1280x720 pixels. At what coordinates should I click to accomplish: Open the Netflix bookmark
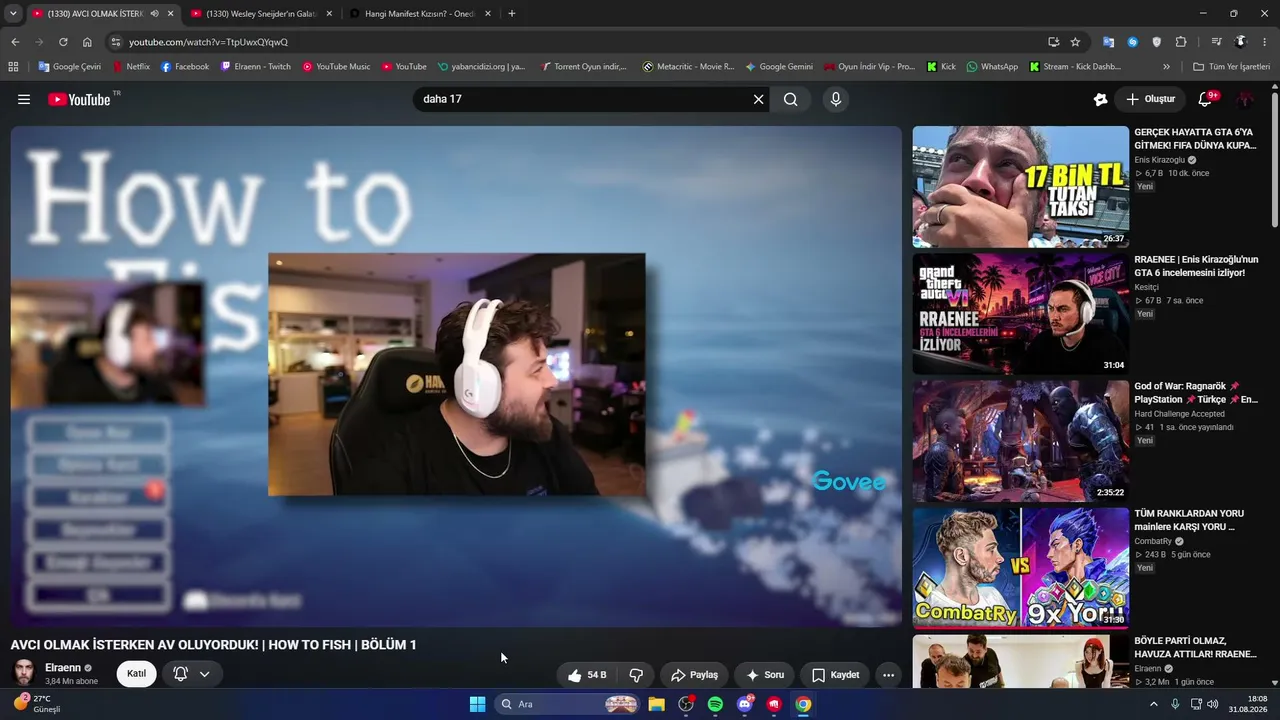pyautogui.click(x=131, y=67)
